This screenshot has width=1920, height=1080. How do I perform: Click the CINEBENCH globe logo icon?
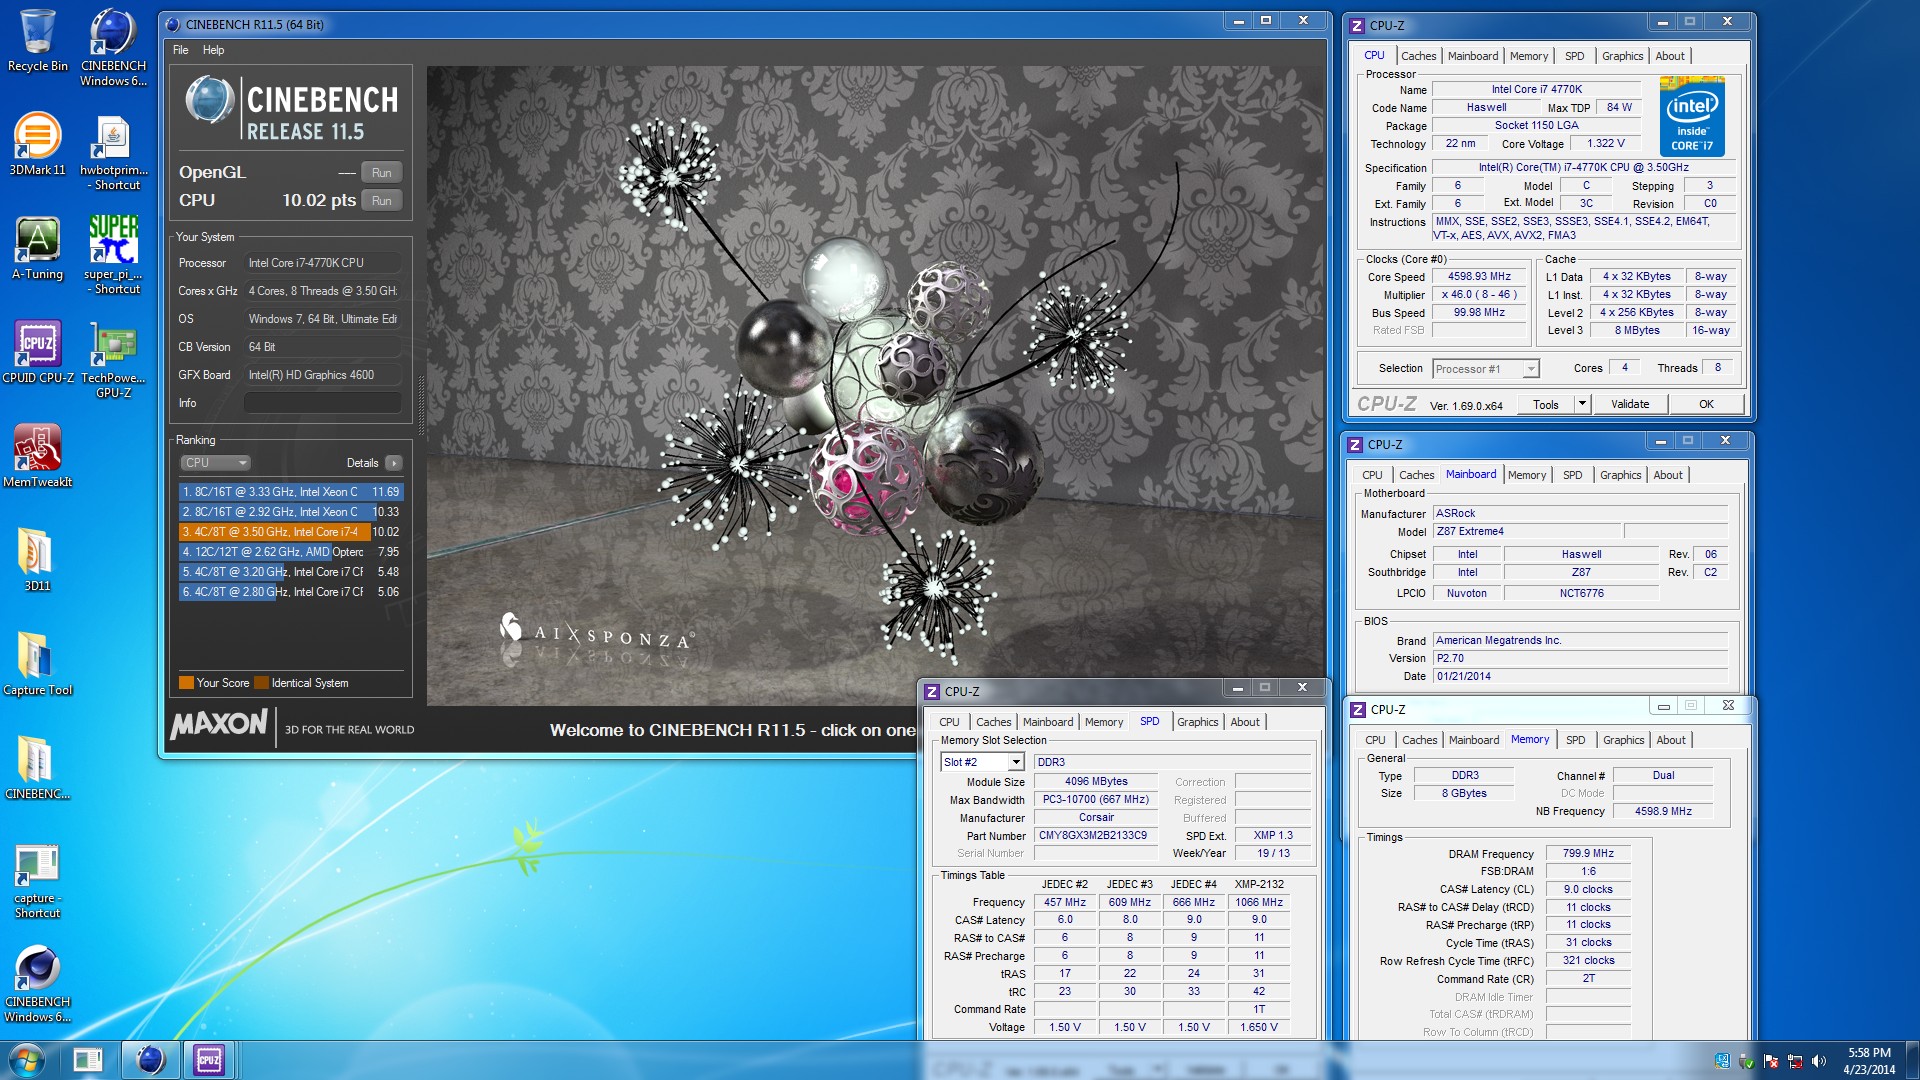coord(210,100)
